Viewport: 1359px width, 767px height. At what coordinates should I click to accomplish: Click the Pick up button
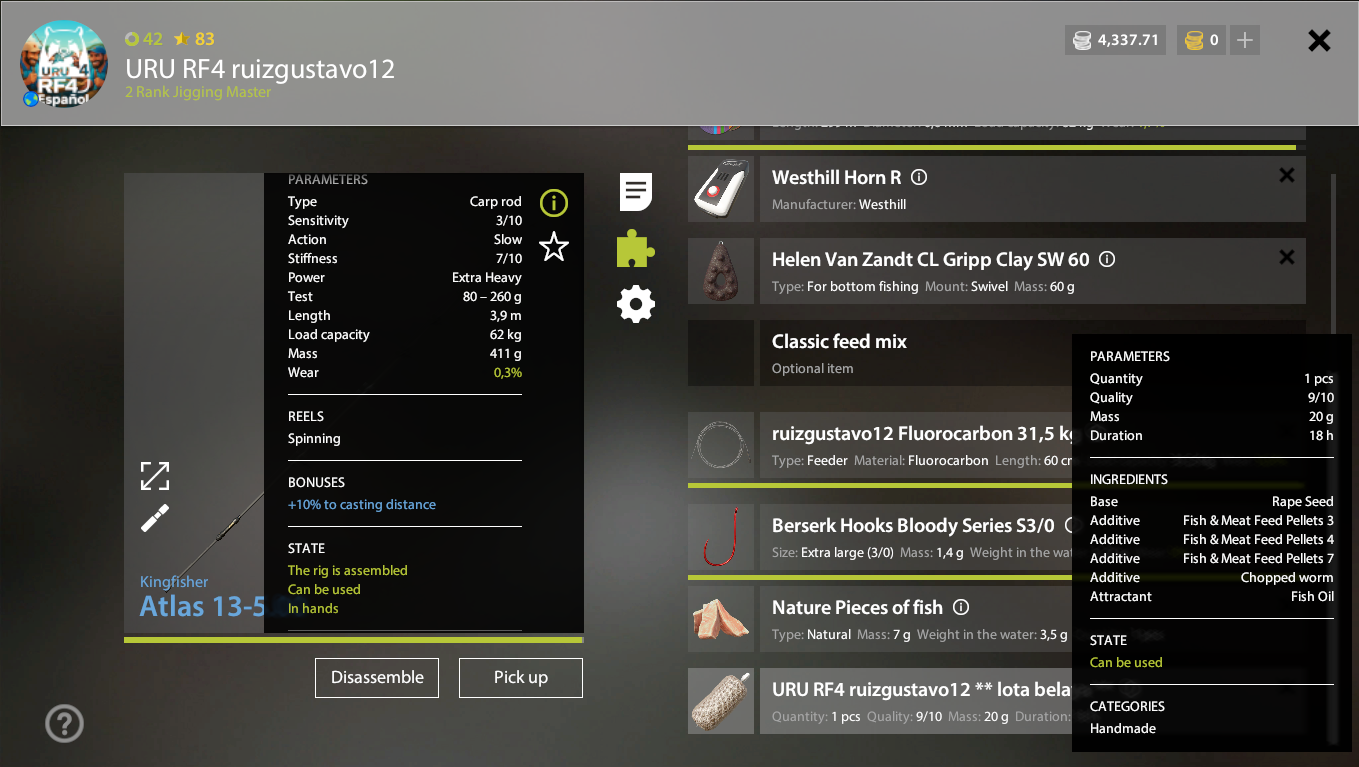(x=520, y=677)
